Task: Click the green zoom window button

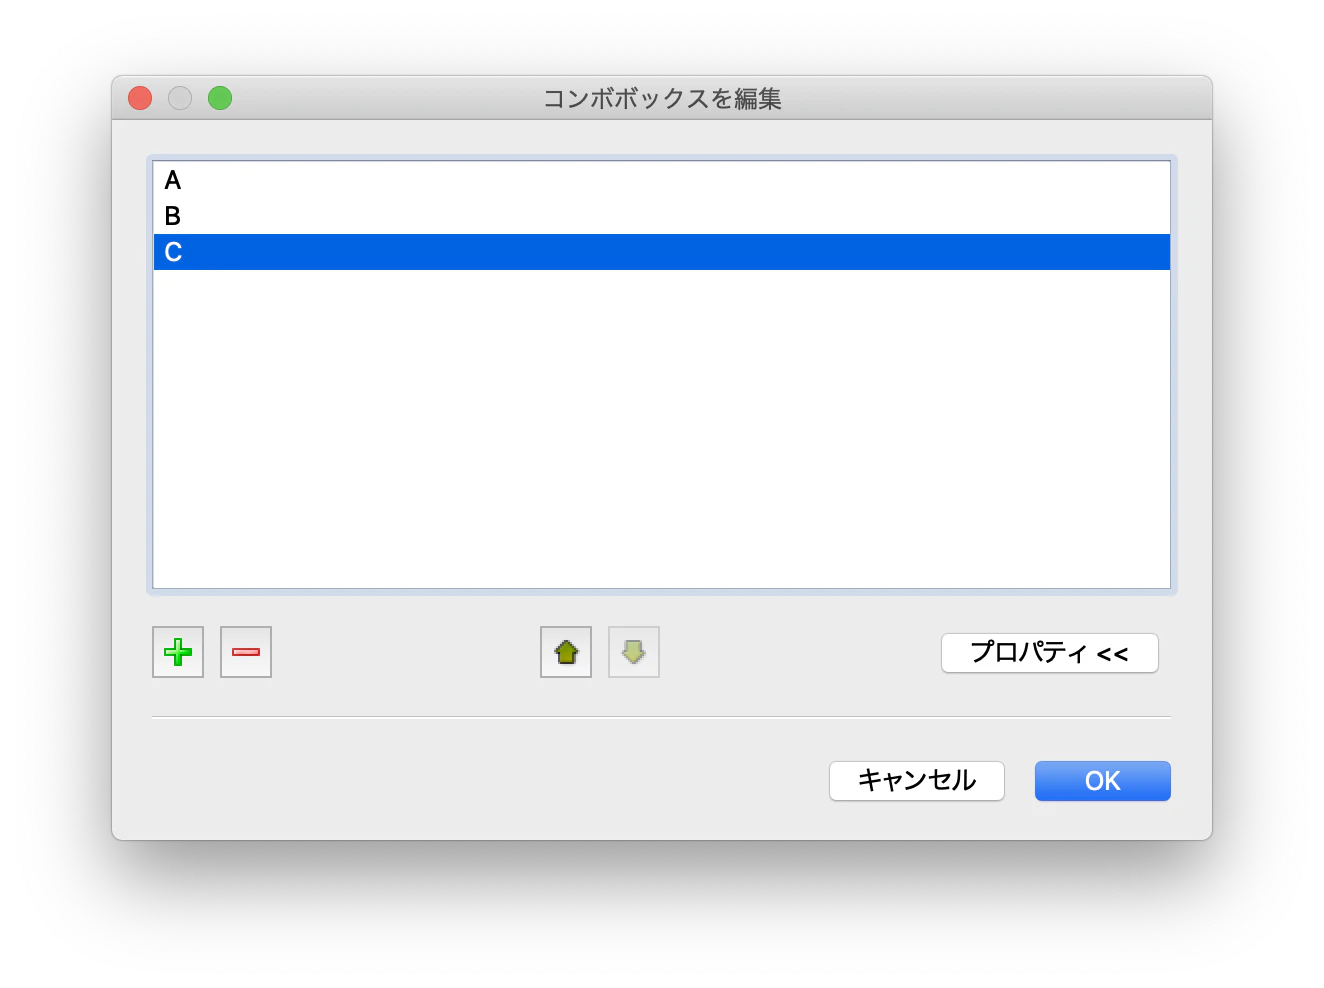Action: click(220, 98)
